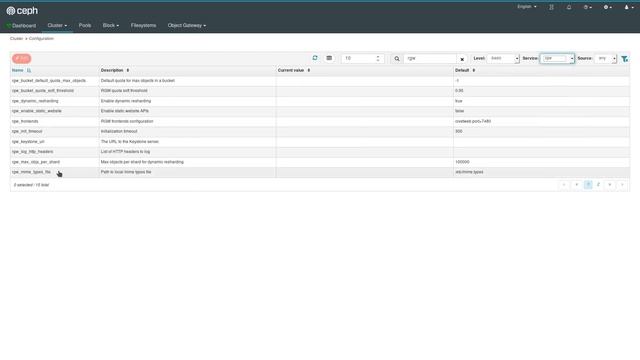Click 'Initialization timeout' description
The image size is (640, 360).
[119, 131]
